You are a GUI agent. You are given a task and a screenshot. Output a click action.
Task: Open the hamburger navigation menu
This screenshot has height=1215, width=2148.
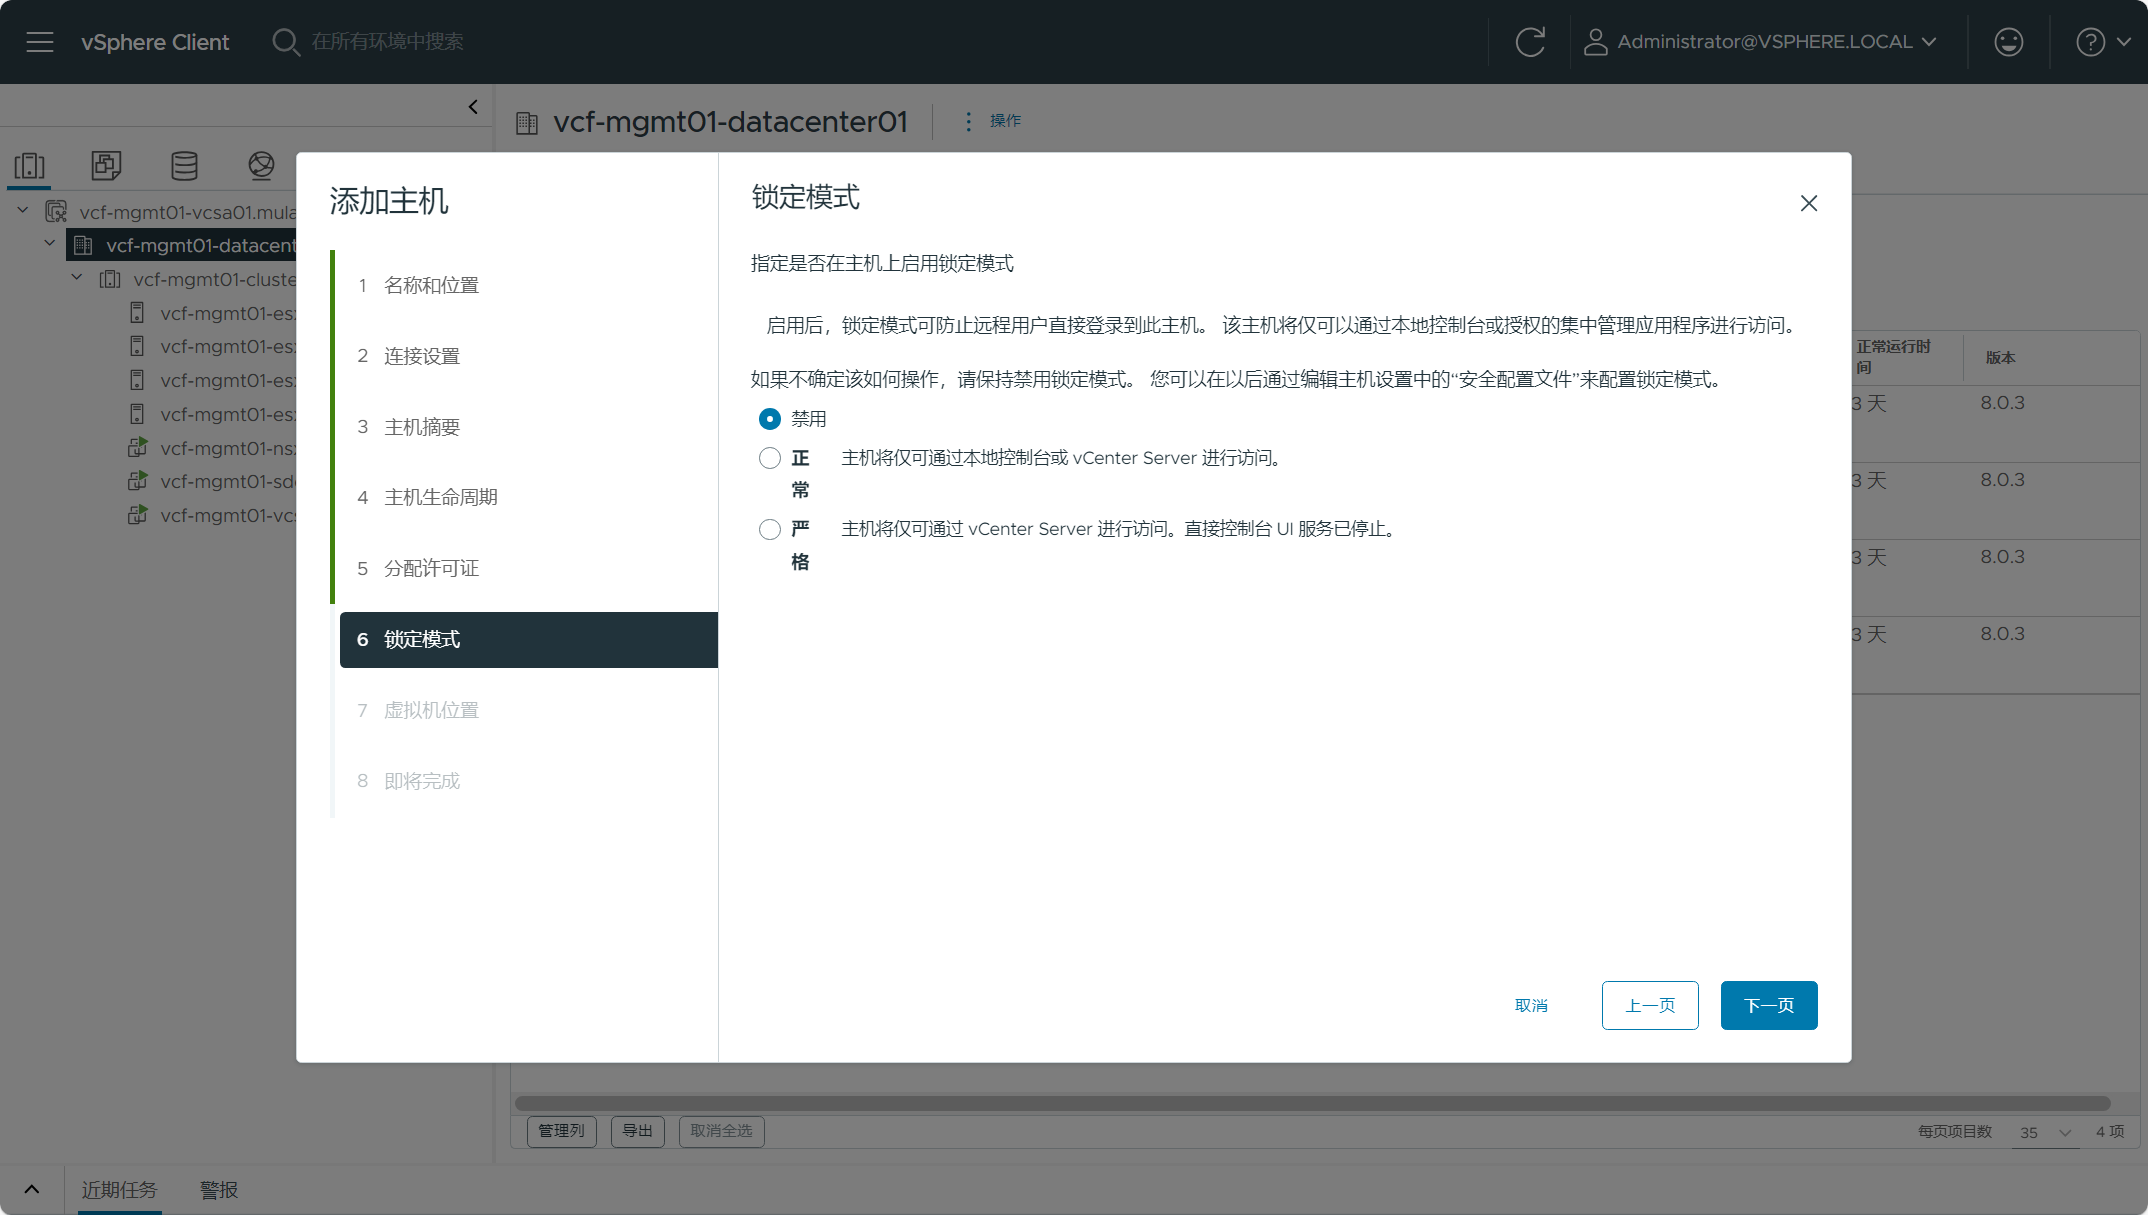tap(40, 42)
